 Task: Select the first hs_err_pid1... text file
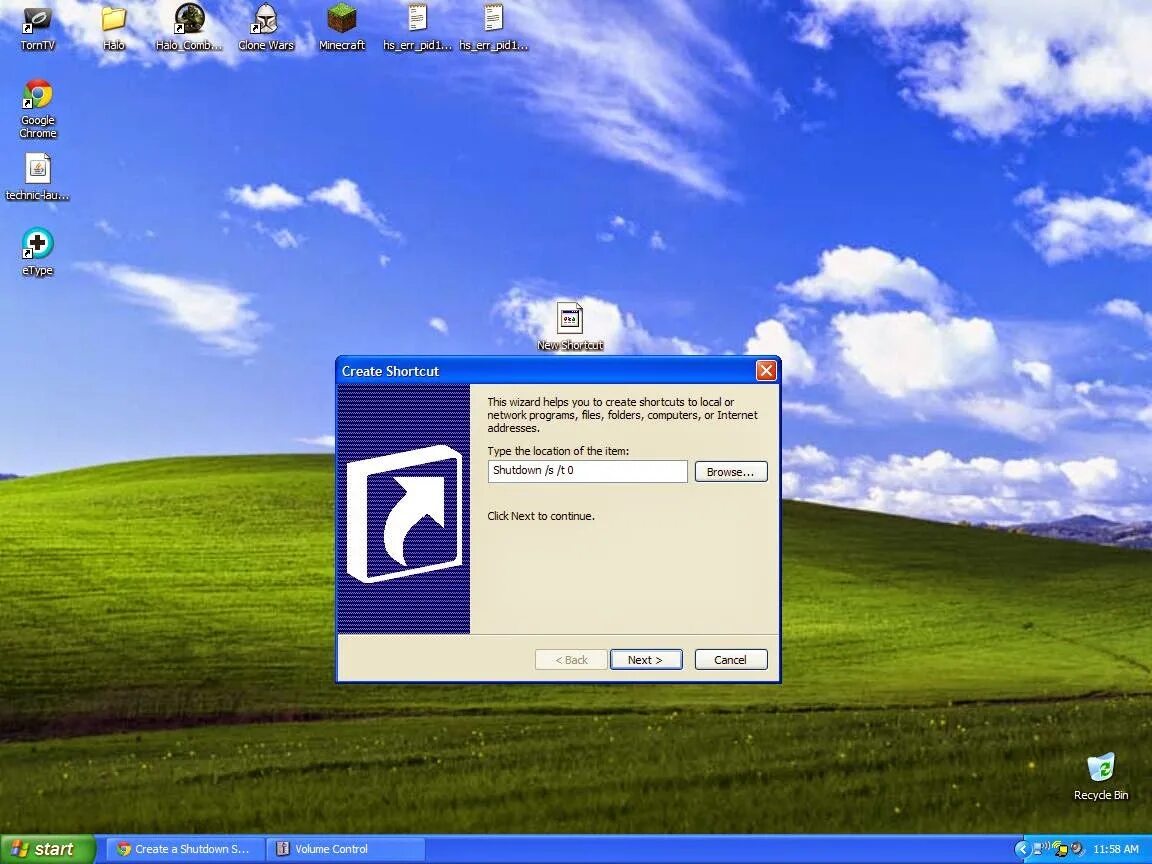pos(417,28)
